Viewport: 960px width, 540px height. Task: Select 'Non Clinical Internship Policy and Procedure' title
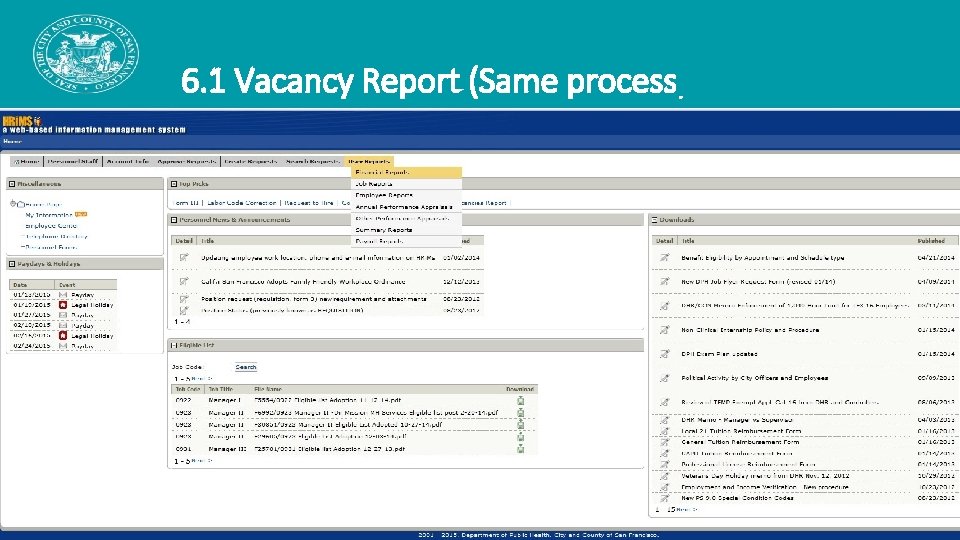750,330
